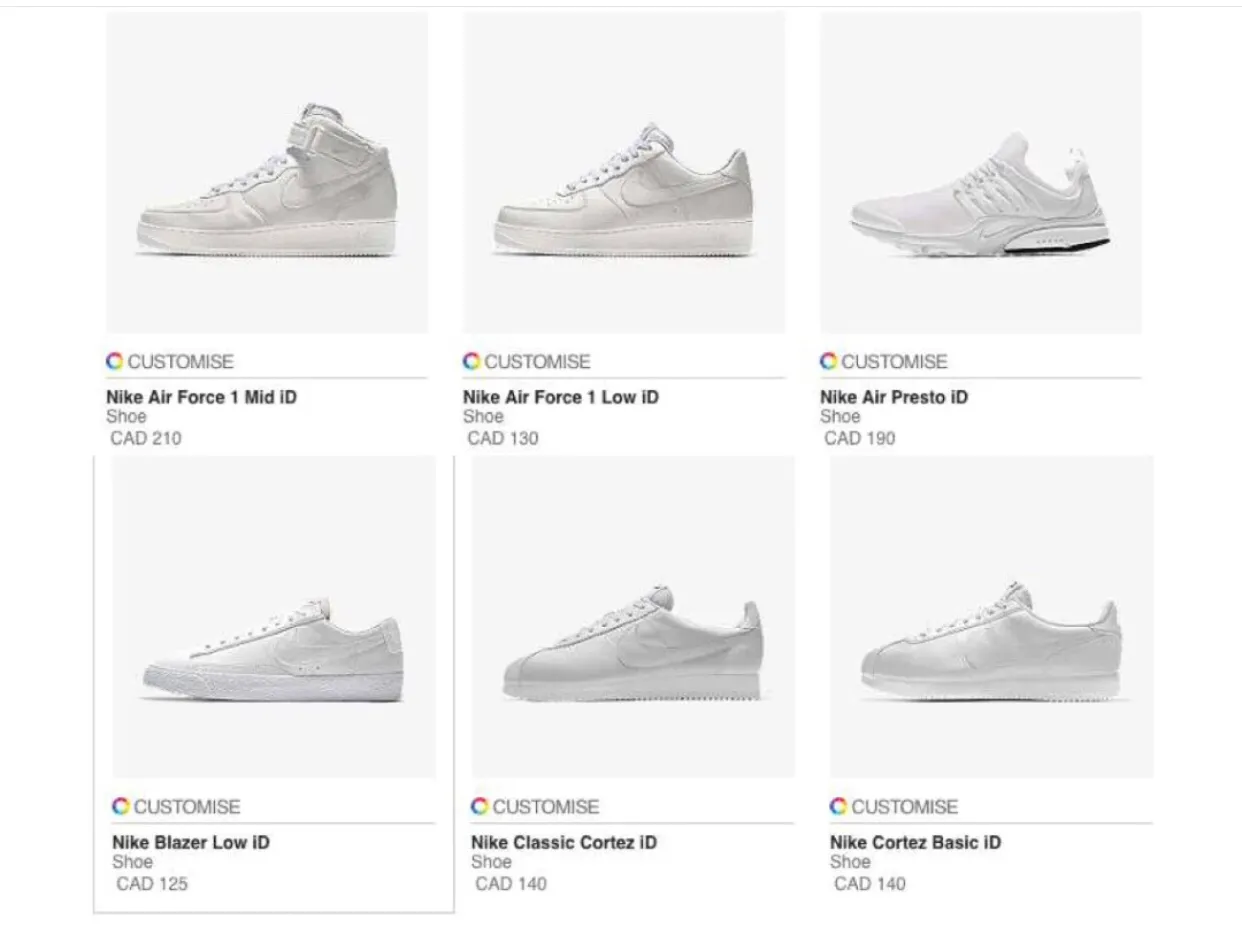Open the Nike Air Force 1 Low iD product page
The image size is (1242, 942).
pos(558,396)
